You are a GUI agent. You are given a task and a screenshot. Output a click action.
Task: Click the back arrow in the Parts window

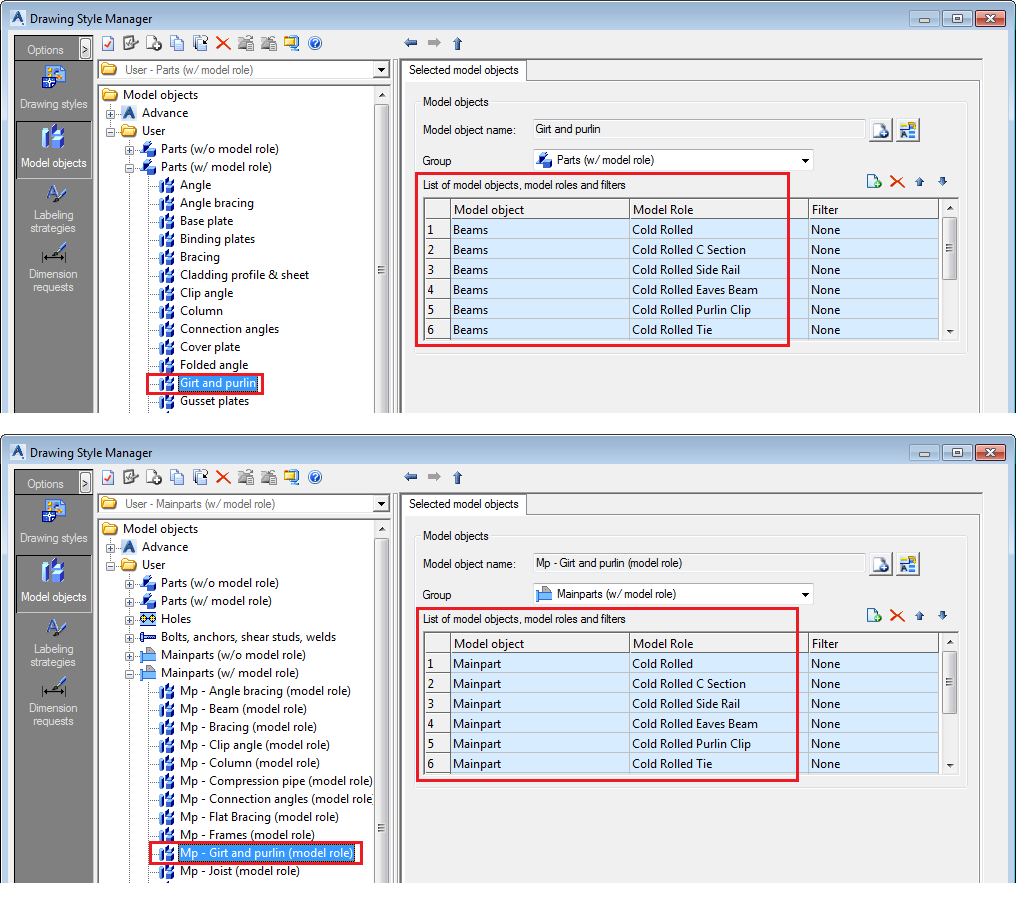[411, 43]
